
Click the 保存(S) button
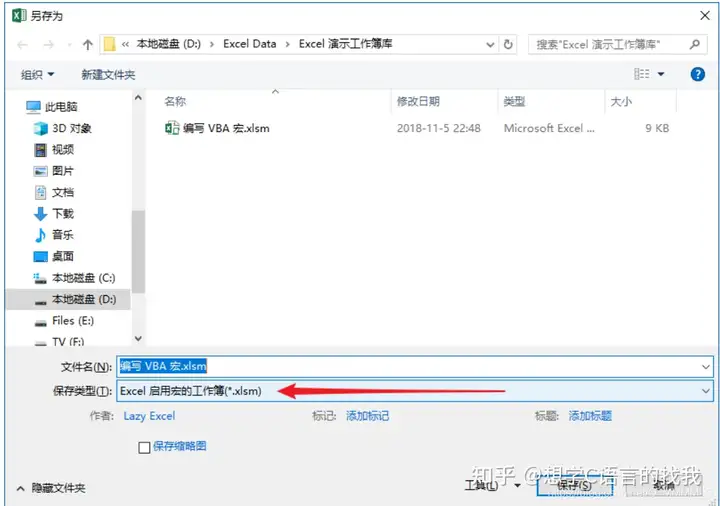tap(574, 486)
